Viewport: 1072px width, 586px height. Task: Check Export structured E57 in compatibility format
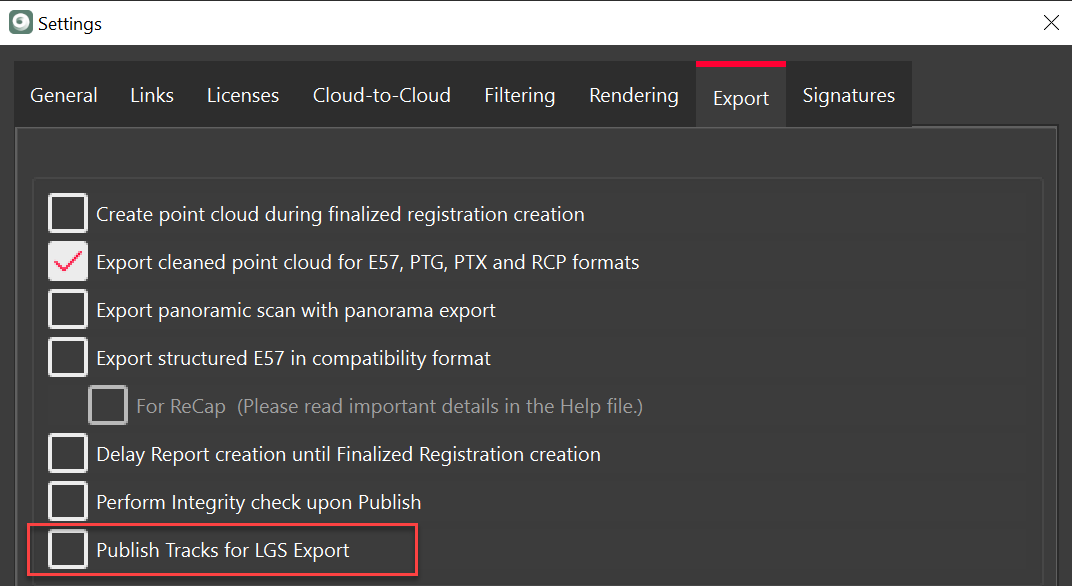[68, 358]
